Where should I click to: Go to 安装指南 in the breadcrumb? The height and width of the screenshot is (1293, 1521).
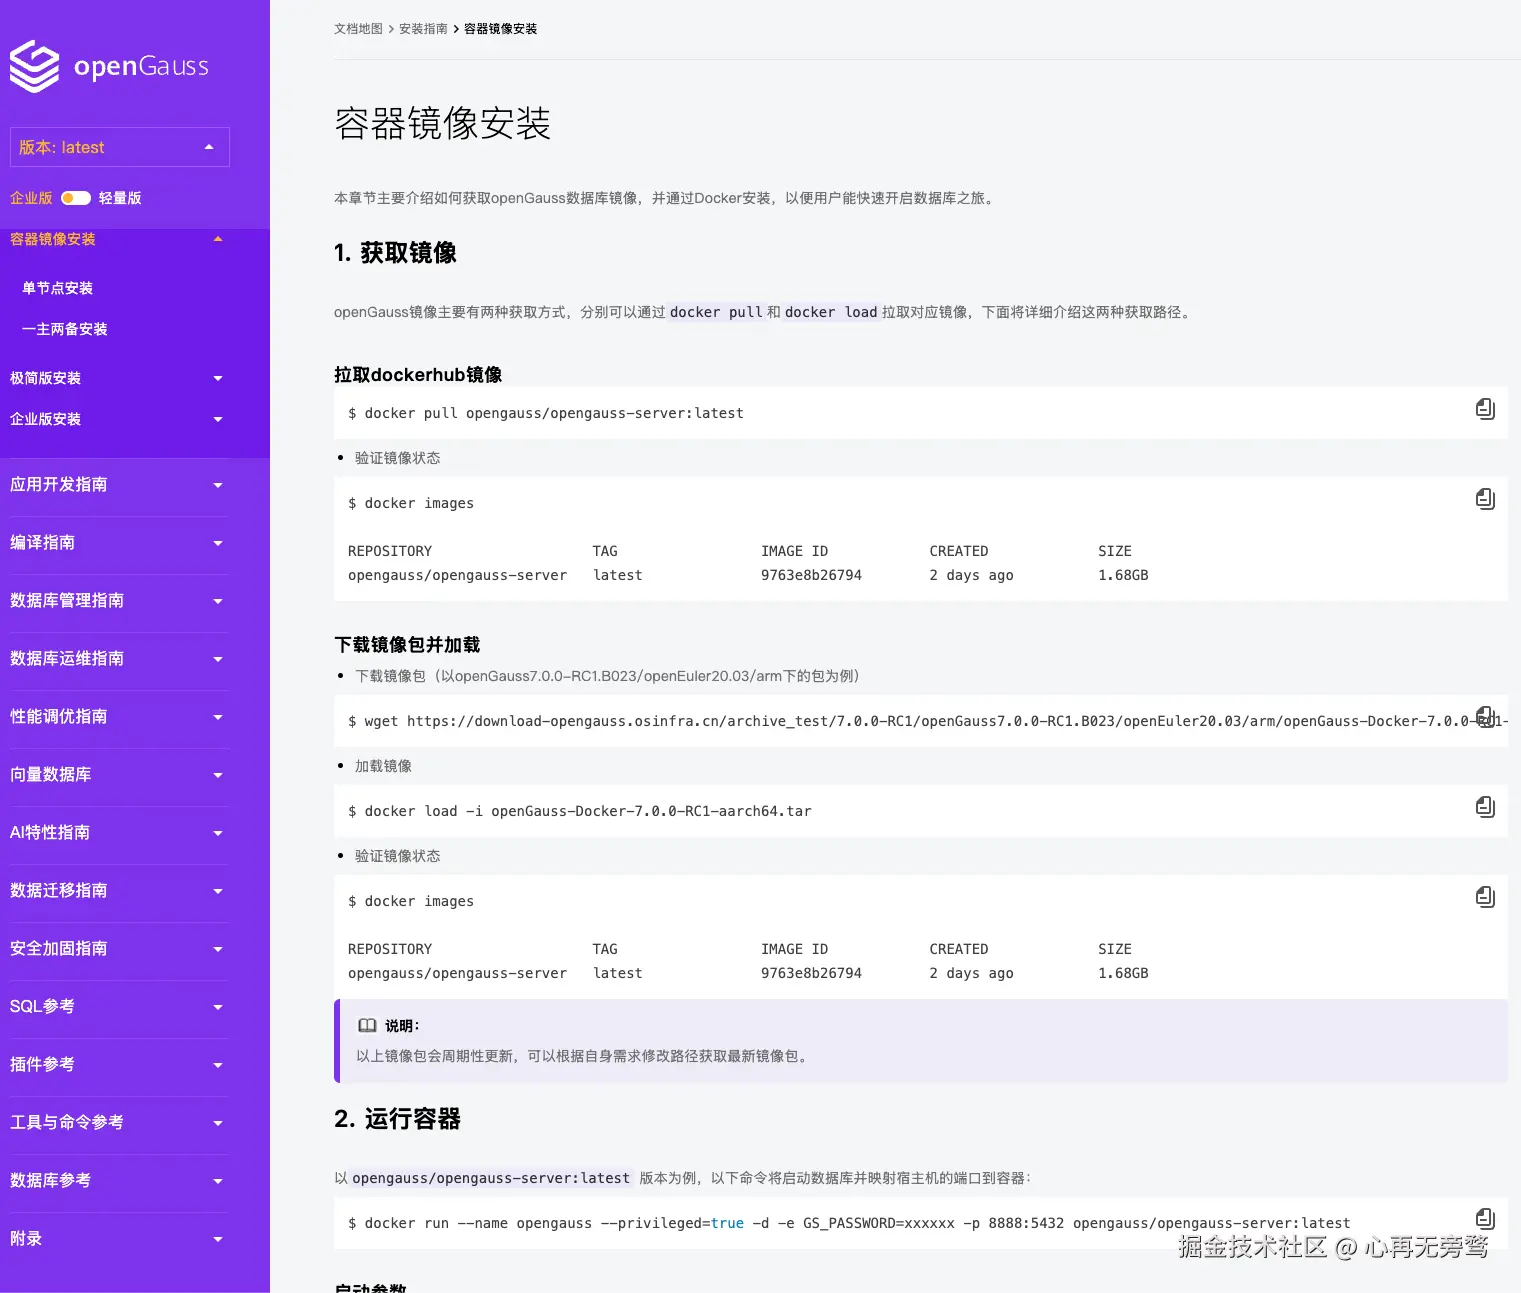[423, 29]
